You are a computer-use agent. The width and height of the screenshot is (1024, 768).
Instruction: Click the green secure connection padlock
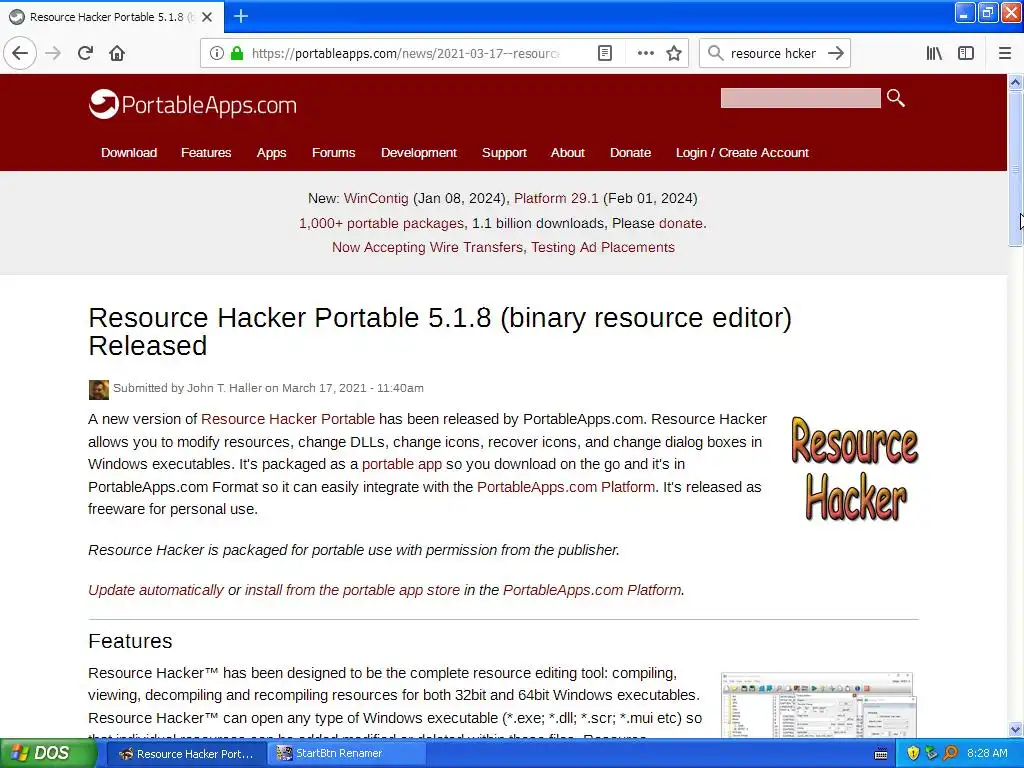(237, 53)
